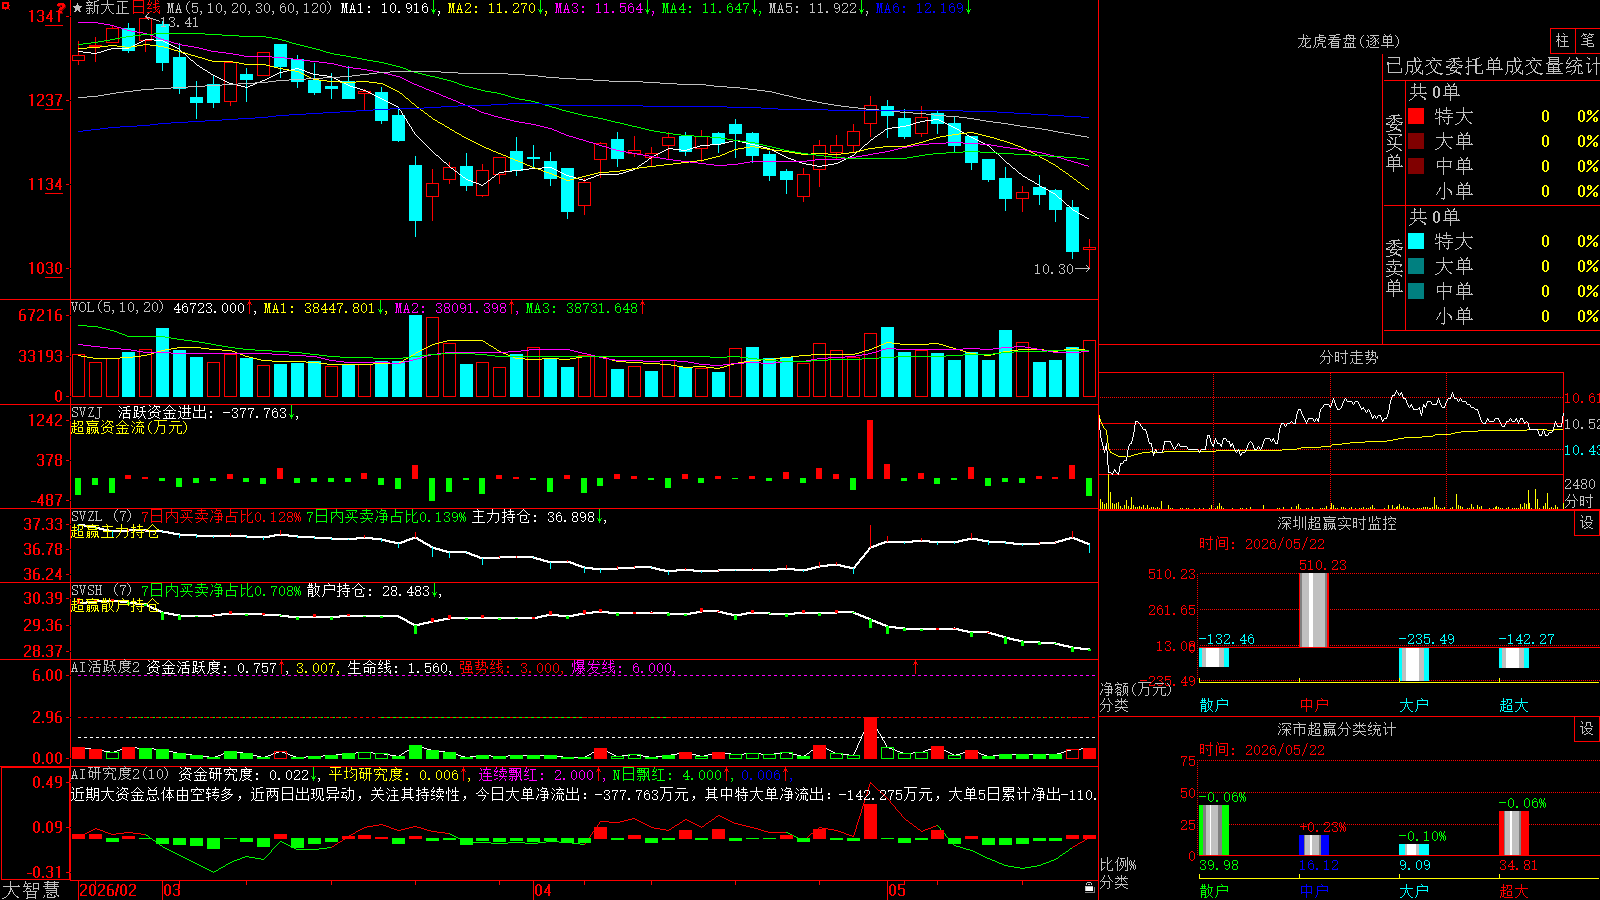This screenshot has height=900, width=1600.
Task: Click the 04 month marker on the timeline
Action: click(543, 890)
